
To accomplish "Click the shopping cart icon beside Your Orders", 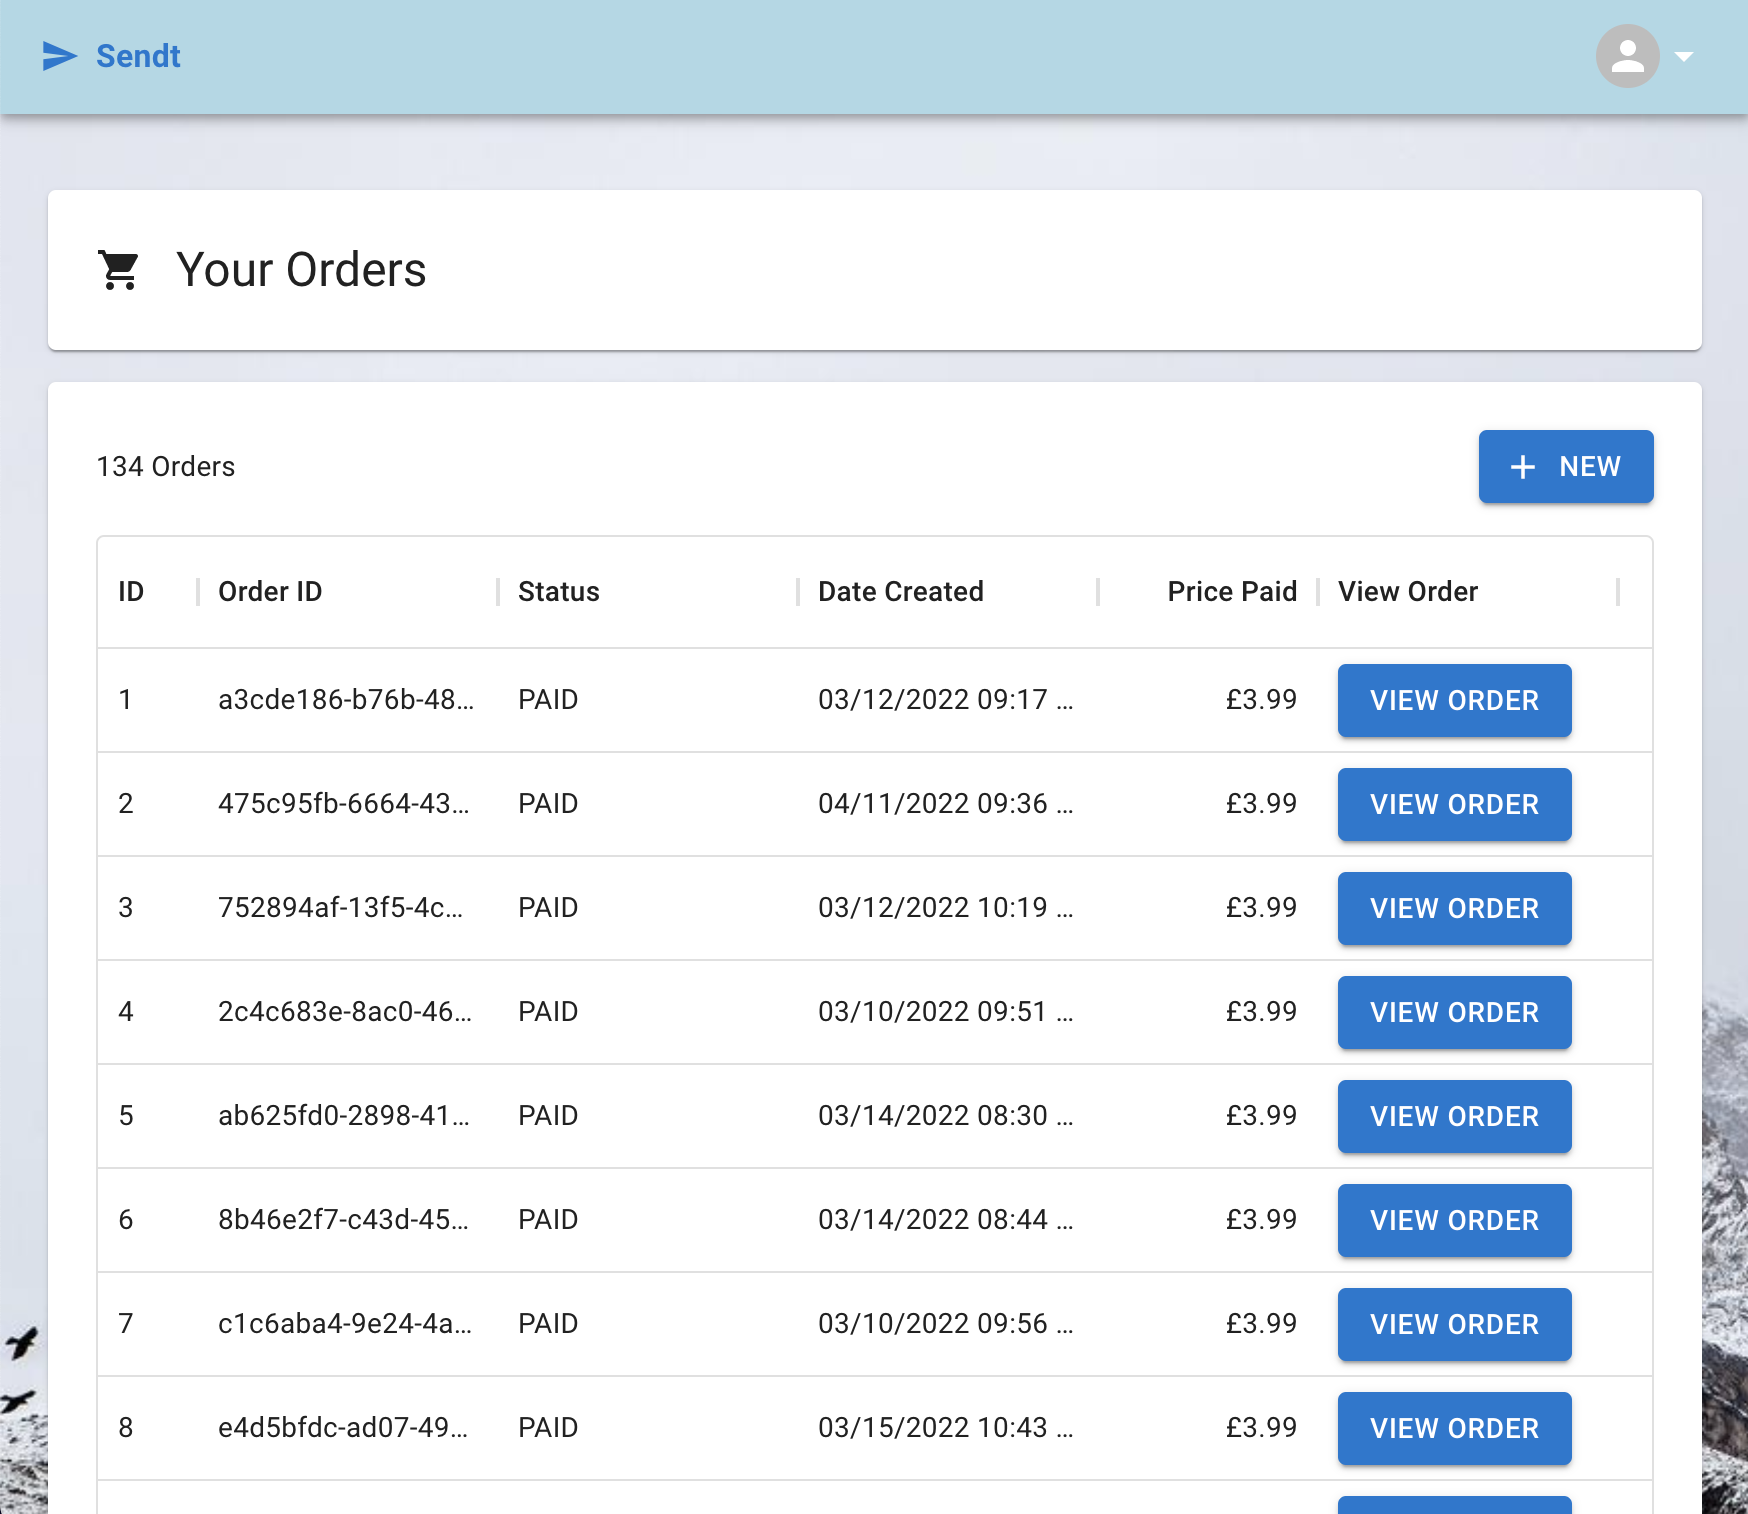I will [x=119, y=270].
